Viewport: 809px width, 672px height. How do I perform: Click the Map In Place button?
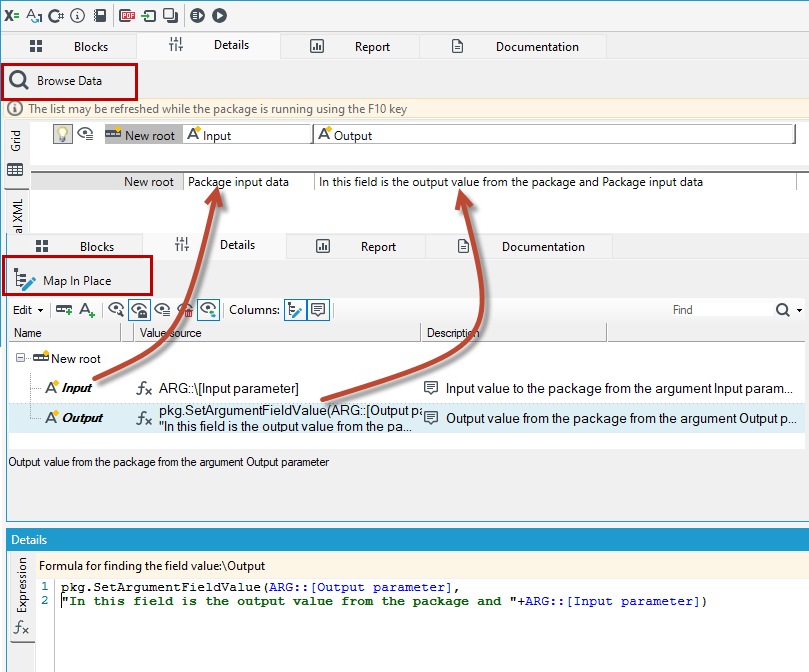[x=77, y=281]
